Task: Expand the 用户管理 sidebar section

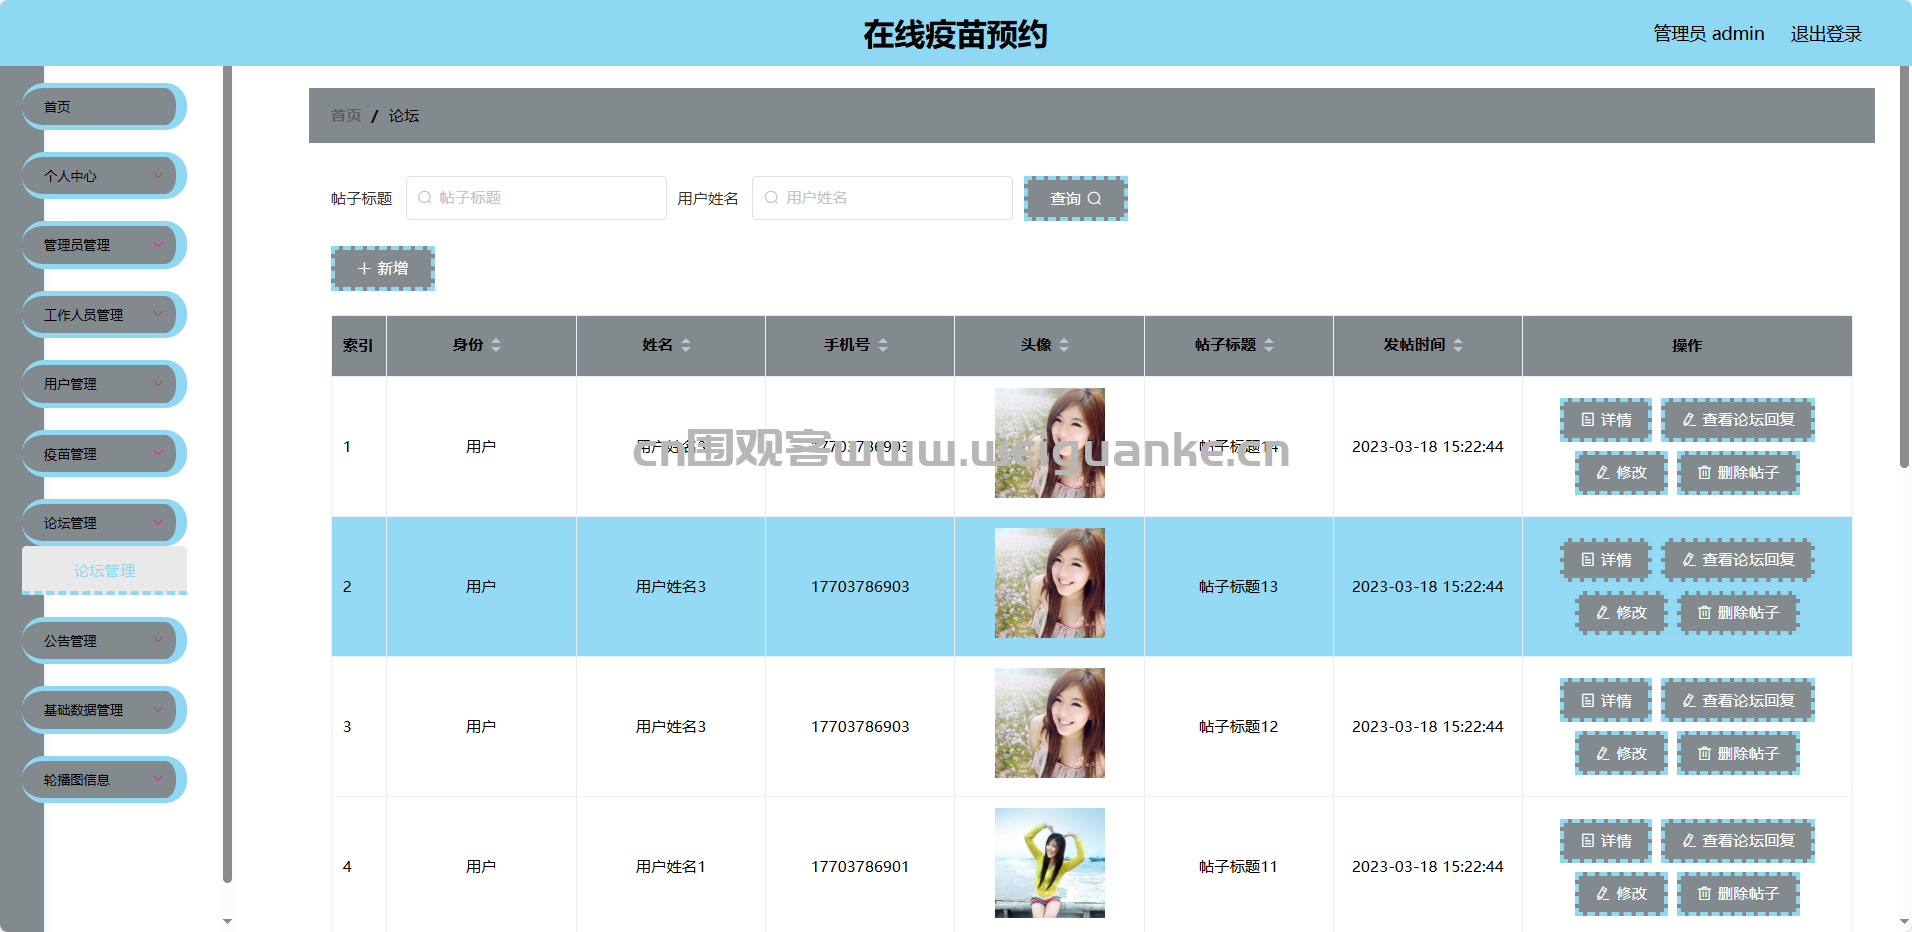Action: pyautogui.click(x=103, y=384)
